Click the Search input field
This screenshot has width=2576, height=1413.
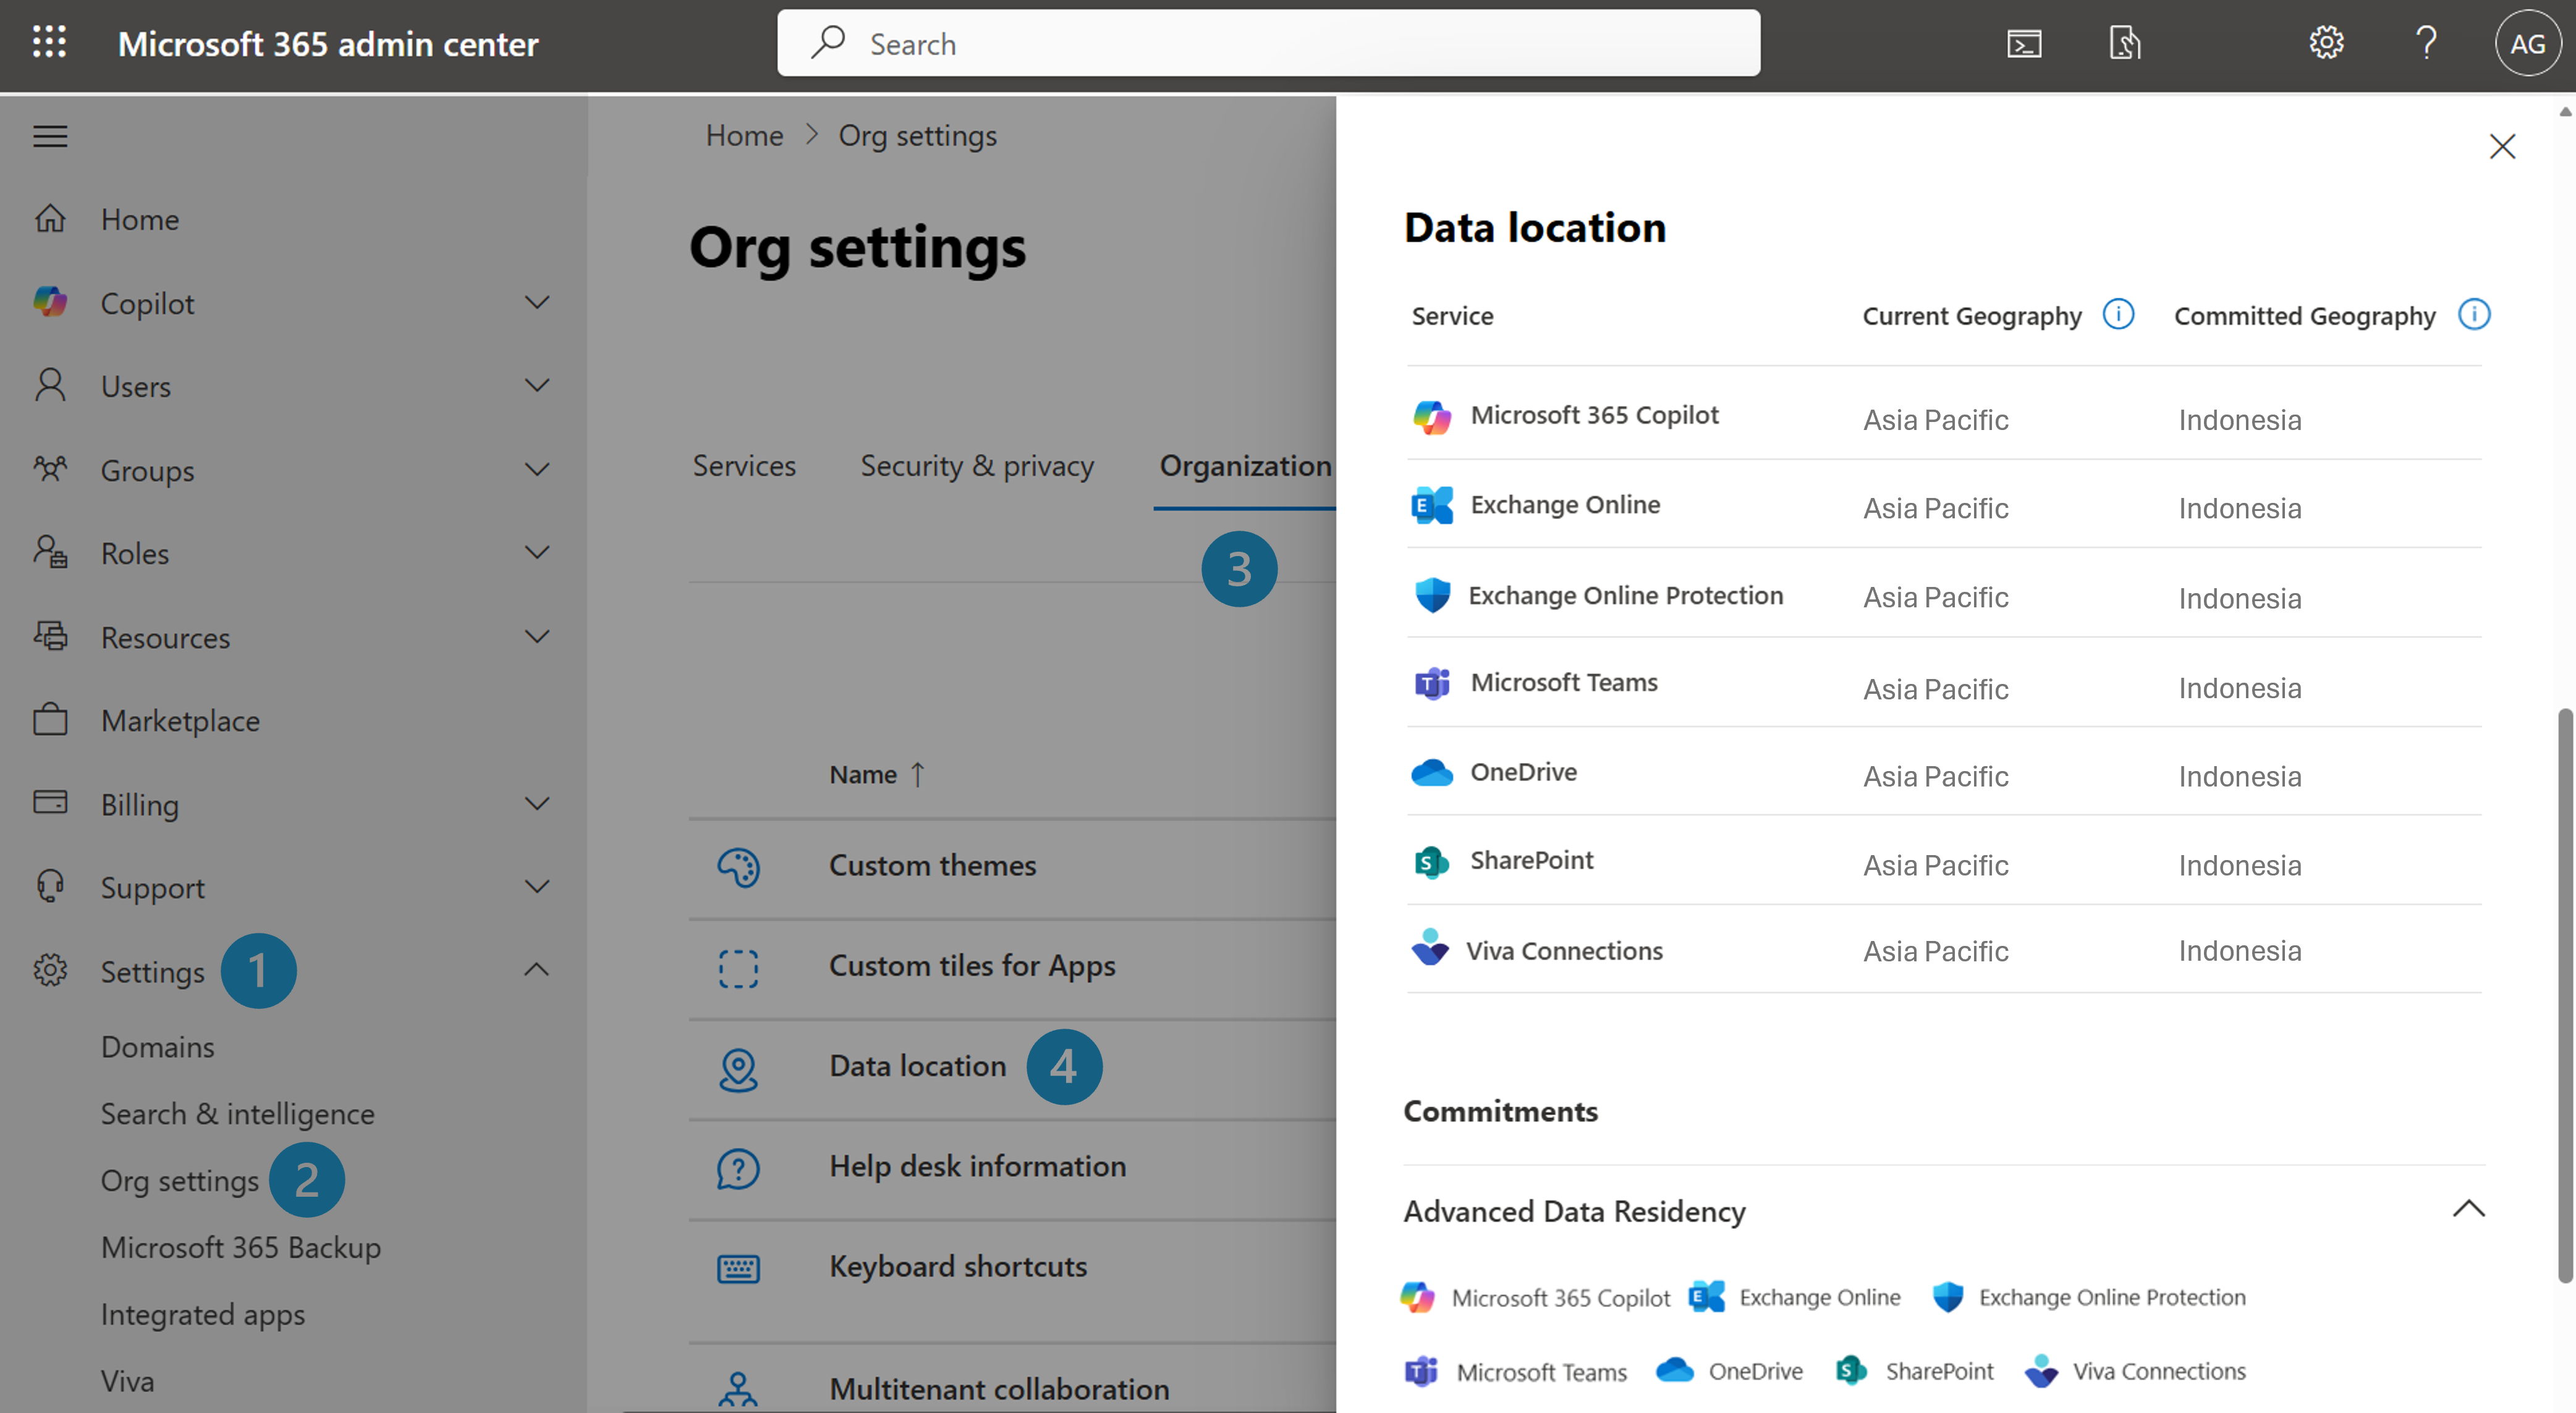[1268, 44]
